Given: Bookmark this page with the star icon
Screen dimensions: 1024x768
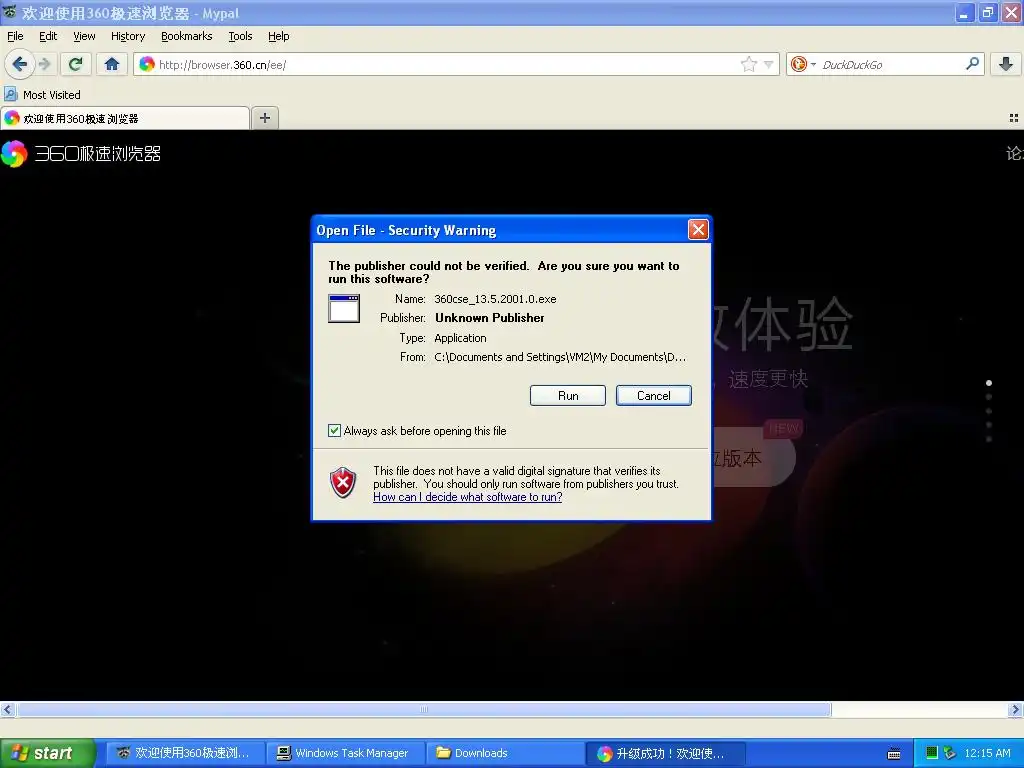Looking at the screenshot, I should coord(748,64).
